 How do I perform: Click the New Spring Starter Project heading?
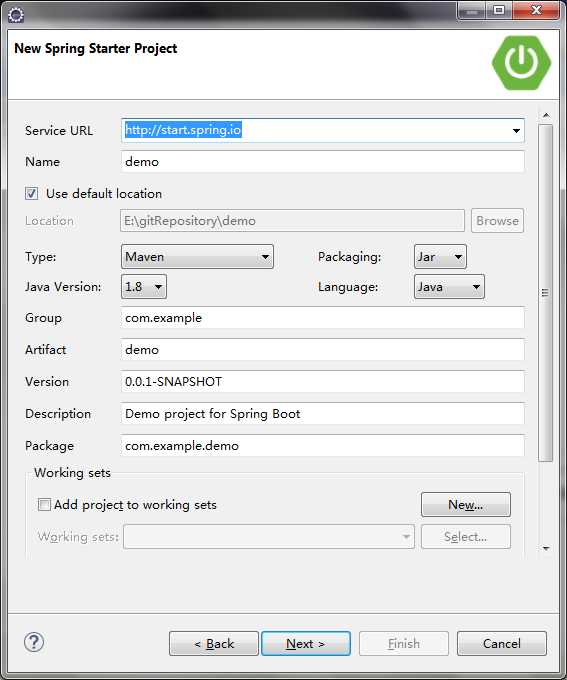point(96,49)
